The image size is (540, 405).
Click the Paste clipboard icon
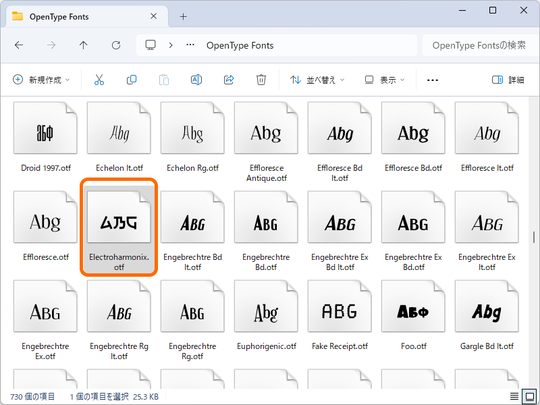point(164,80)
